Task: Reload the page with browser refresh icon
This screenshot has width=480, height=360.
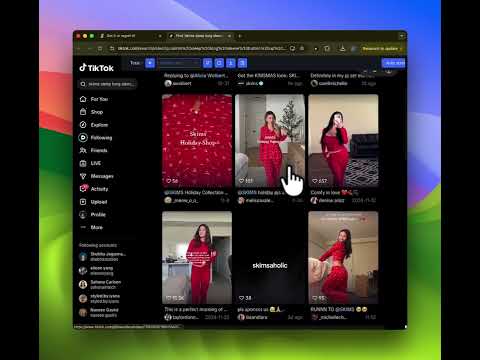Action: click(x=100, y=49)
